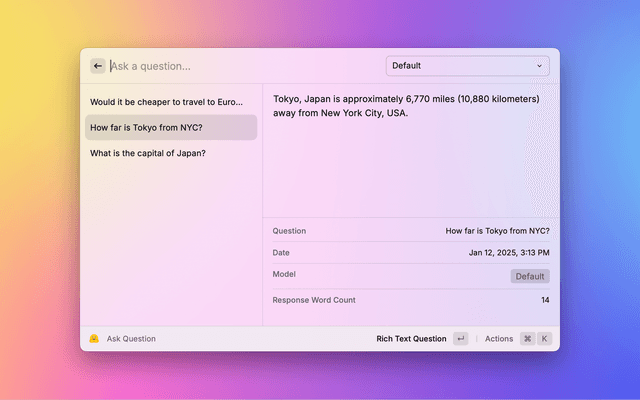Click the date value Jan 12, 2025
This screenshot has height=400, width=640.
click(509, 253)
